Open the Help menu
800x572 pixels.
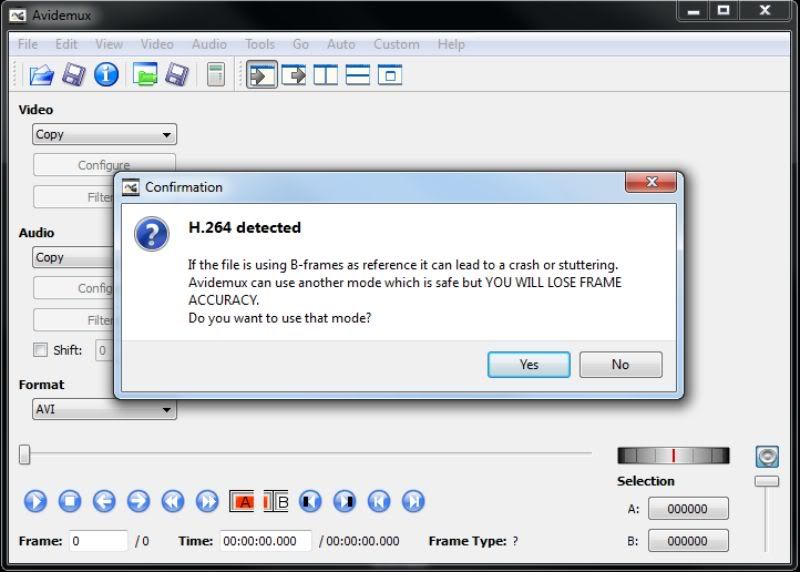tap(451, 44)
